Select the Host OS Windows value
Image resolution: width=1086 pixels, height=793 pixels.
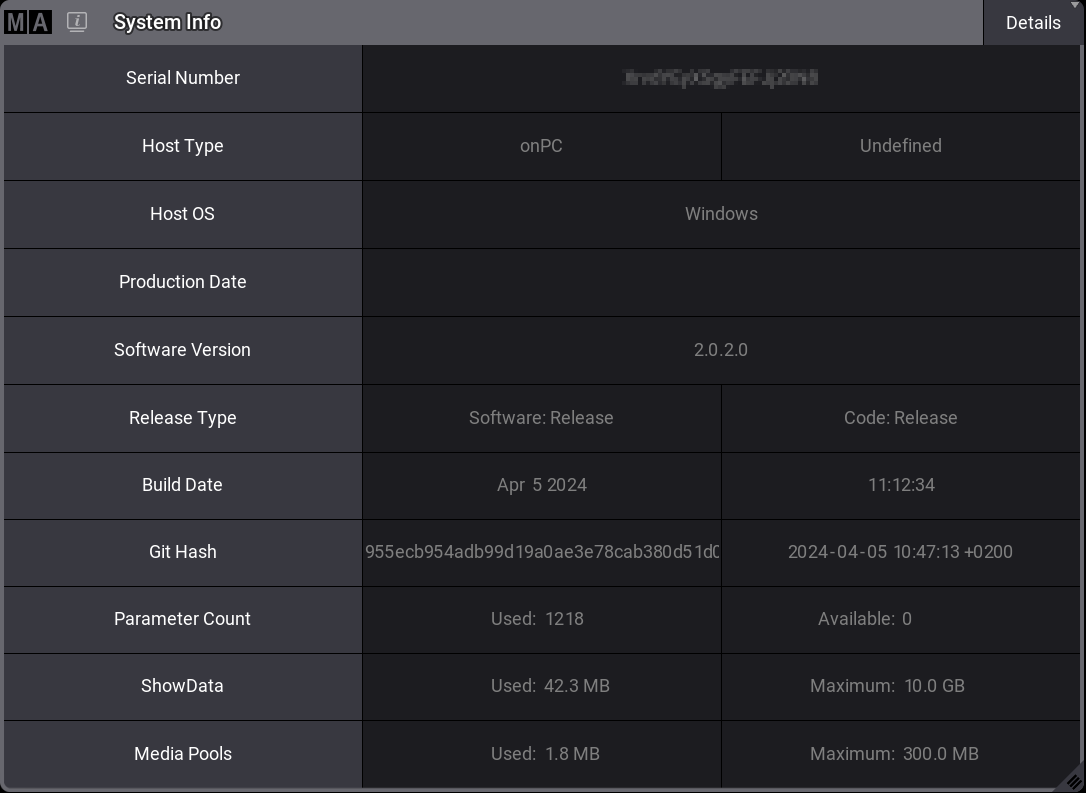click(x=720, y=214)
